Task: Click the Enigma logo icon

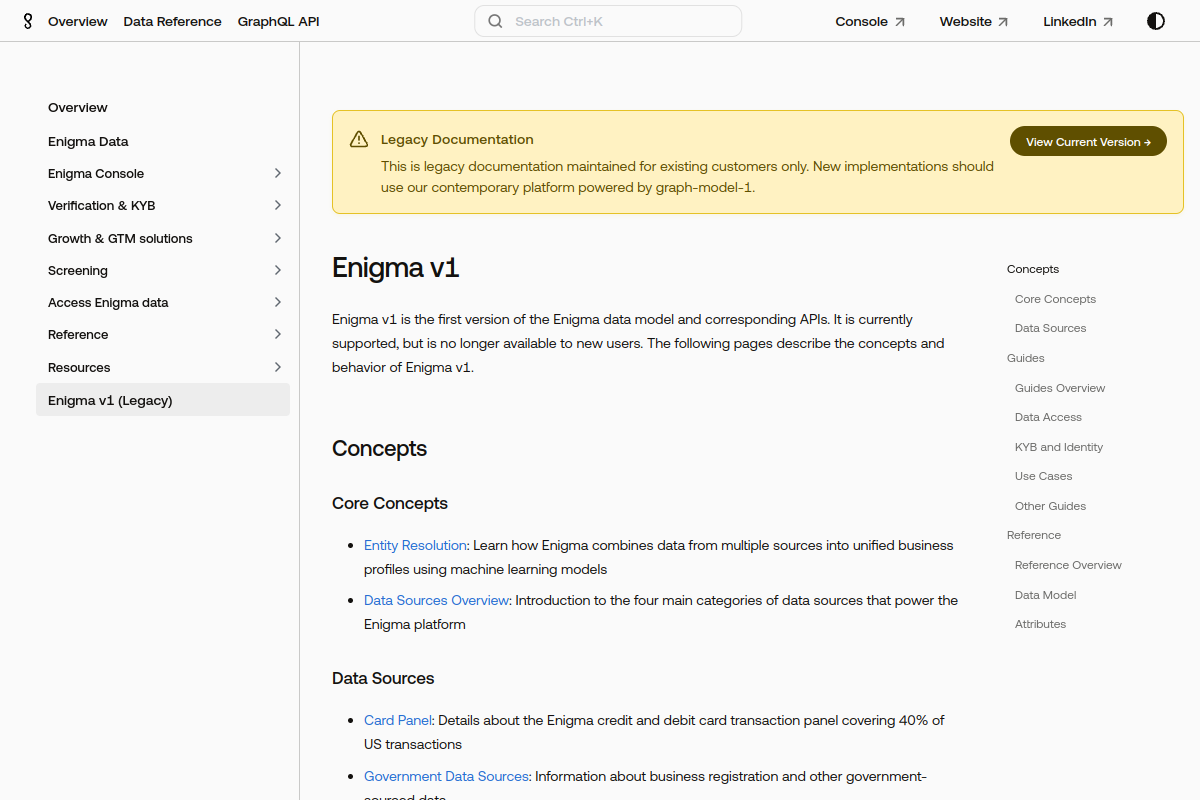Action: (x=28, y=21)
